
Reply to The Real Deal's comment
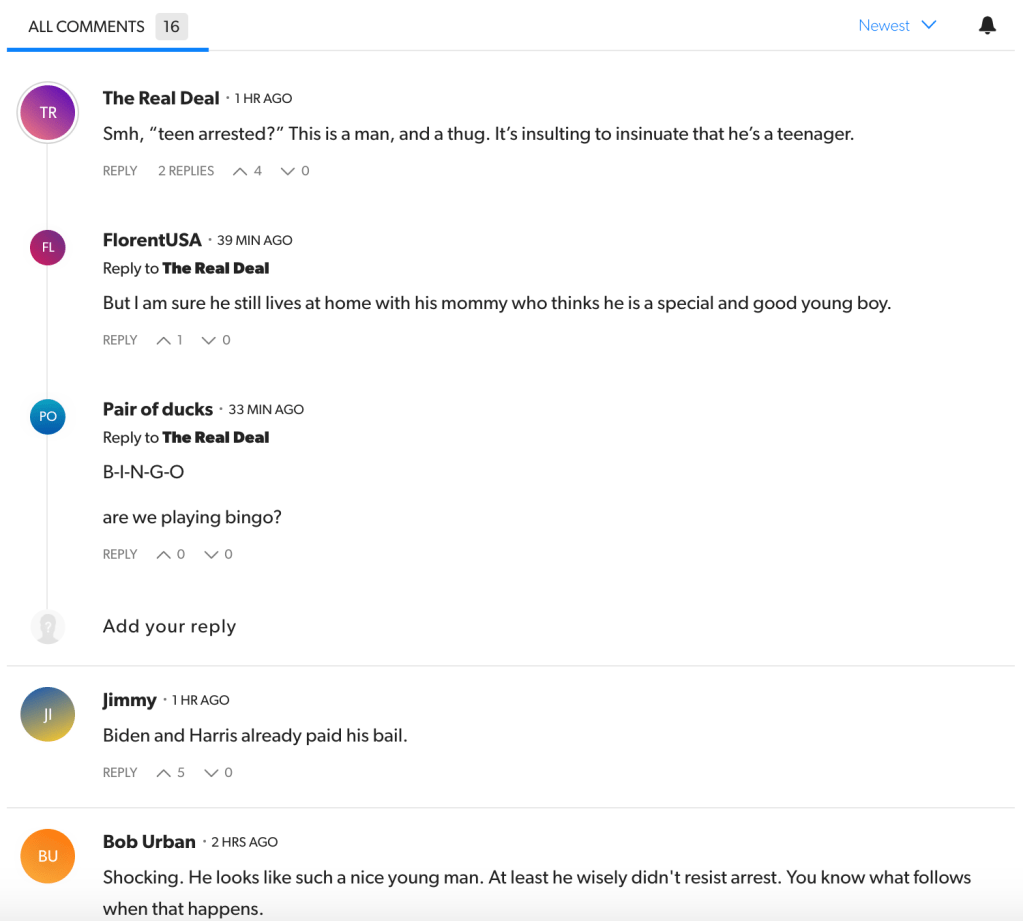tap(120, 171)
